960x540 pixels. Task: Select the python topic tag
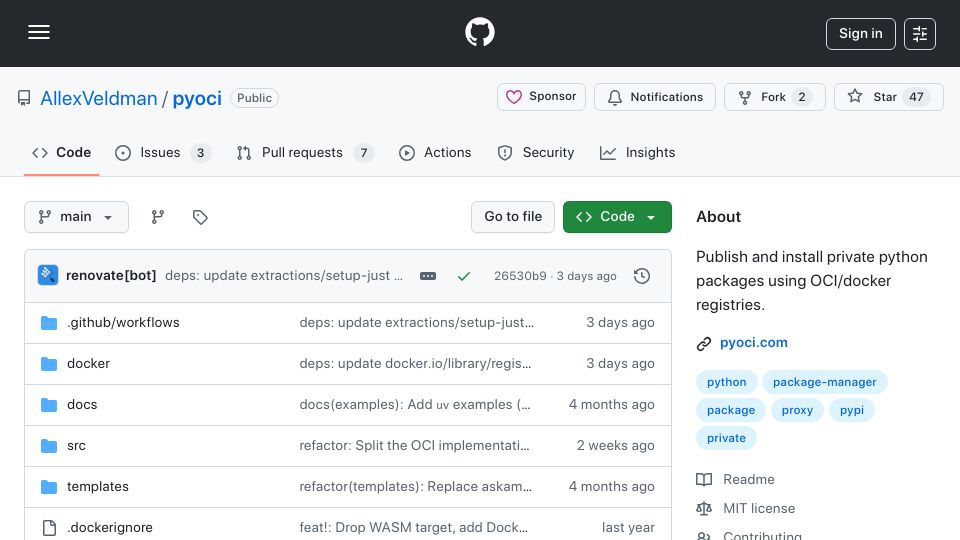pos(727,382)
